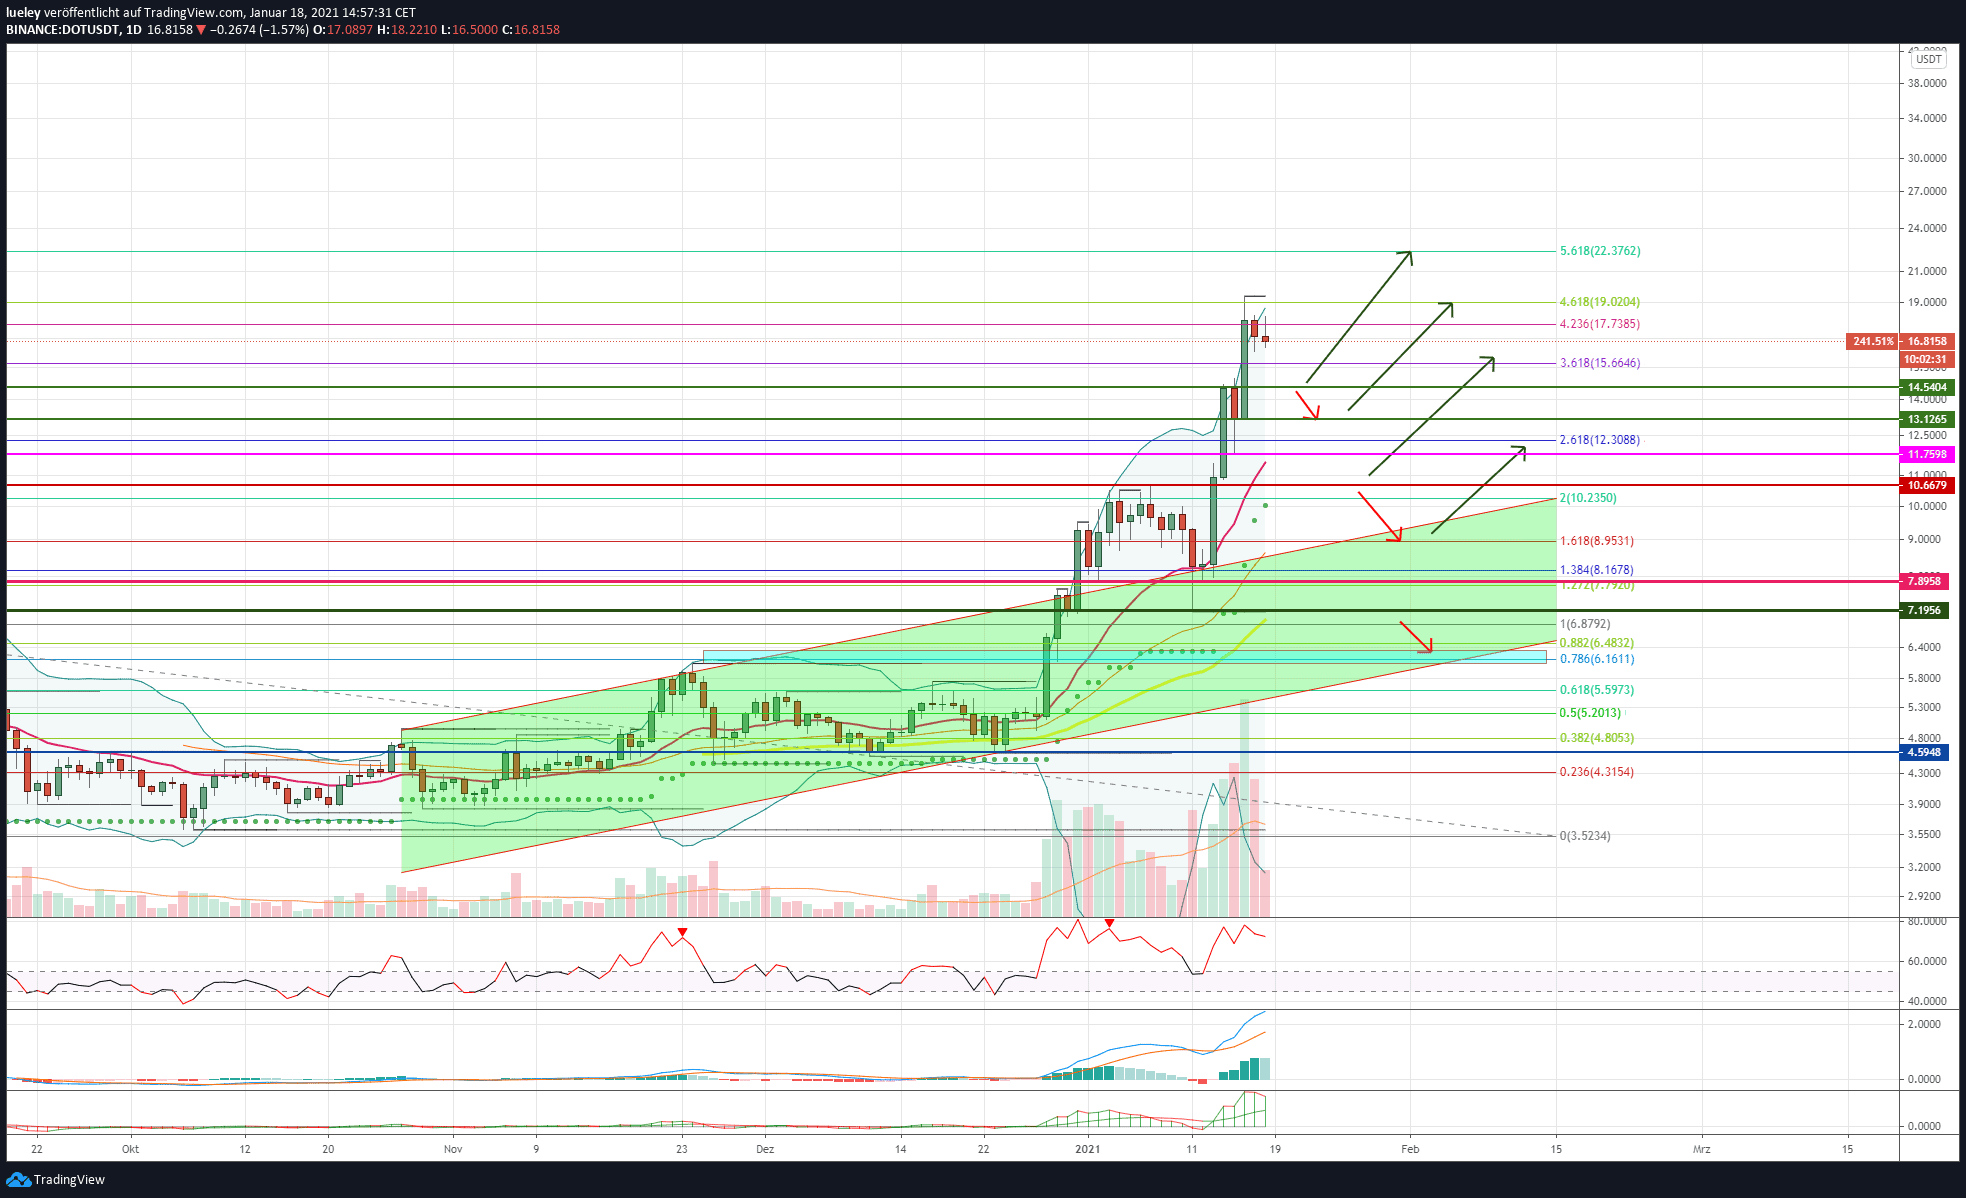
Task: Select the 4.618(19.0204) Fibonacci label
Action: (1600, 302)
